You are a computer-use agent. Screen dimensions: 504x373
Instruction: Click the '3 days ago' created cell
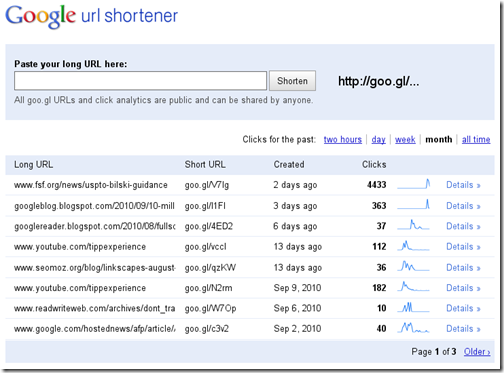click(295, 206)
